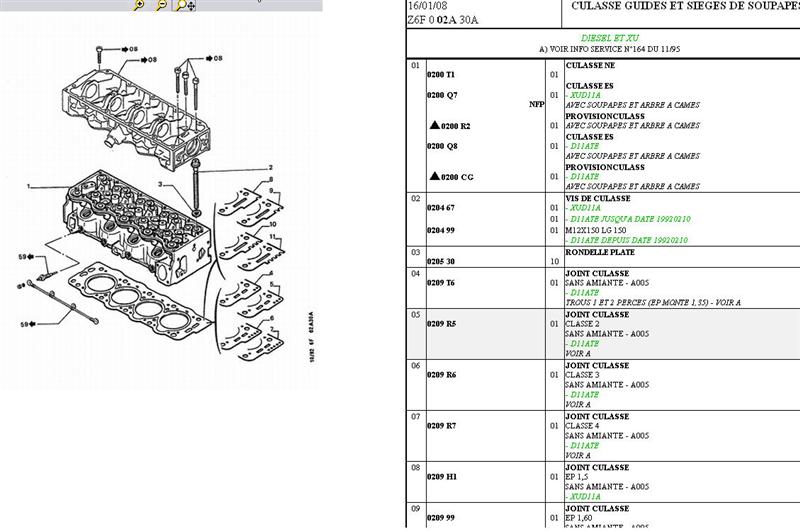The width and height of the screenshot is (800, 531).
Task: Click the EP 1,60 thickness text
Action: [x=579, y=517]
